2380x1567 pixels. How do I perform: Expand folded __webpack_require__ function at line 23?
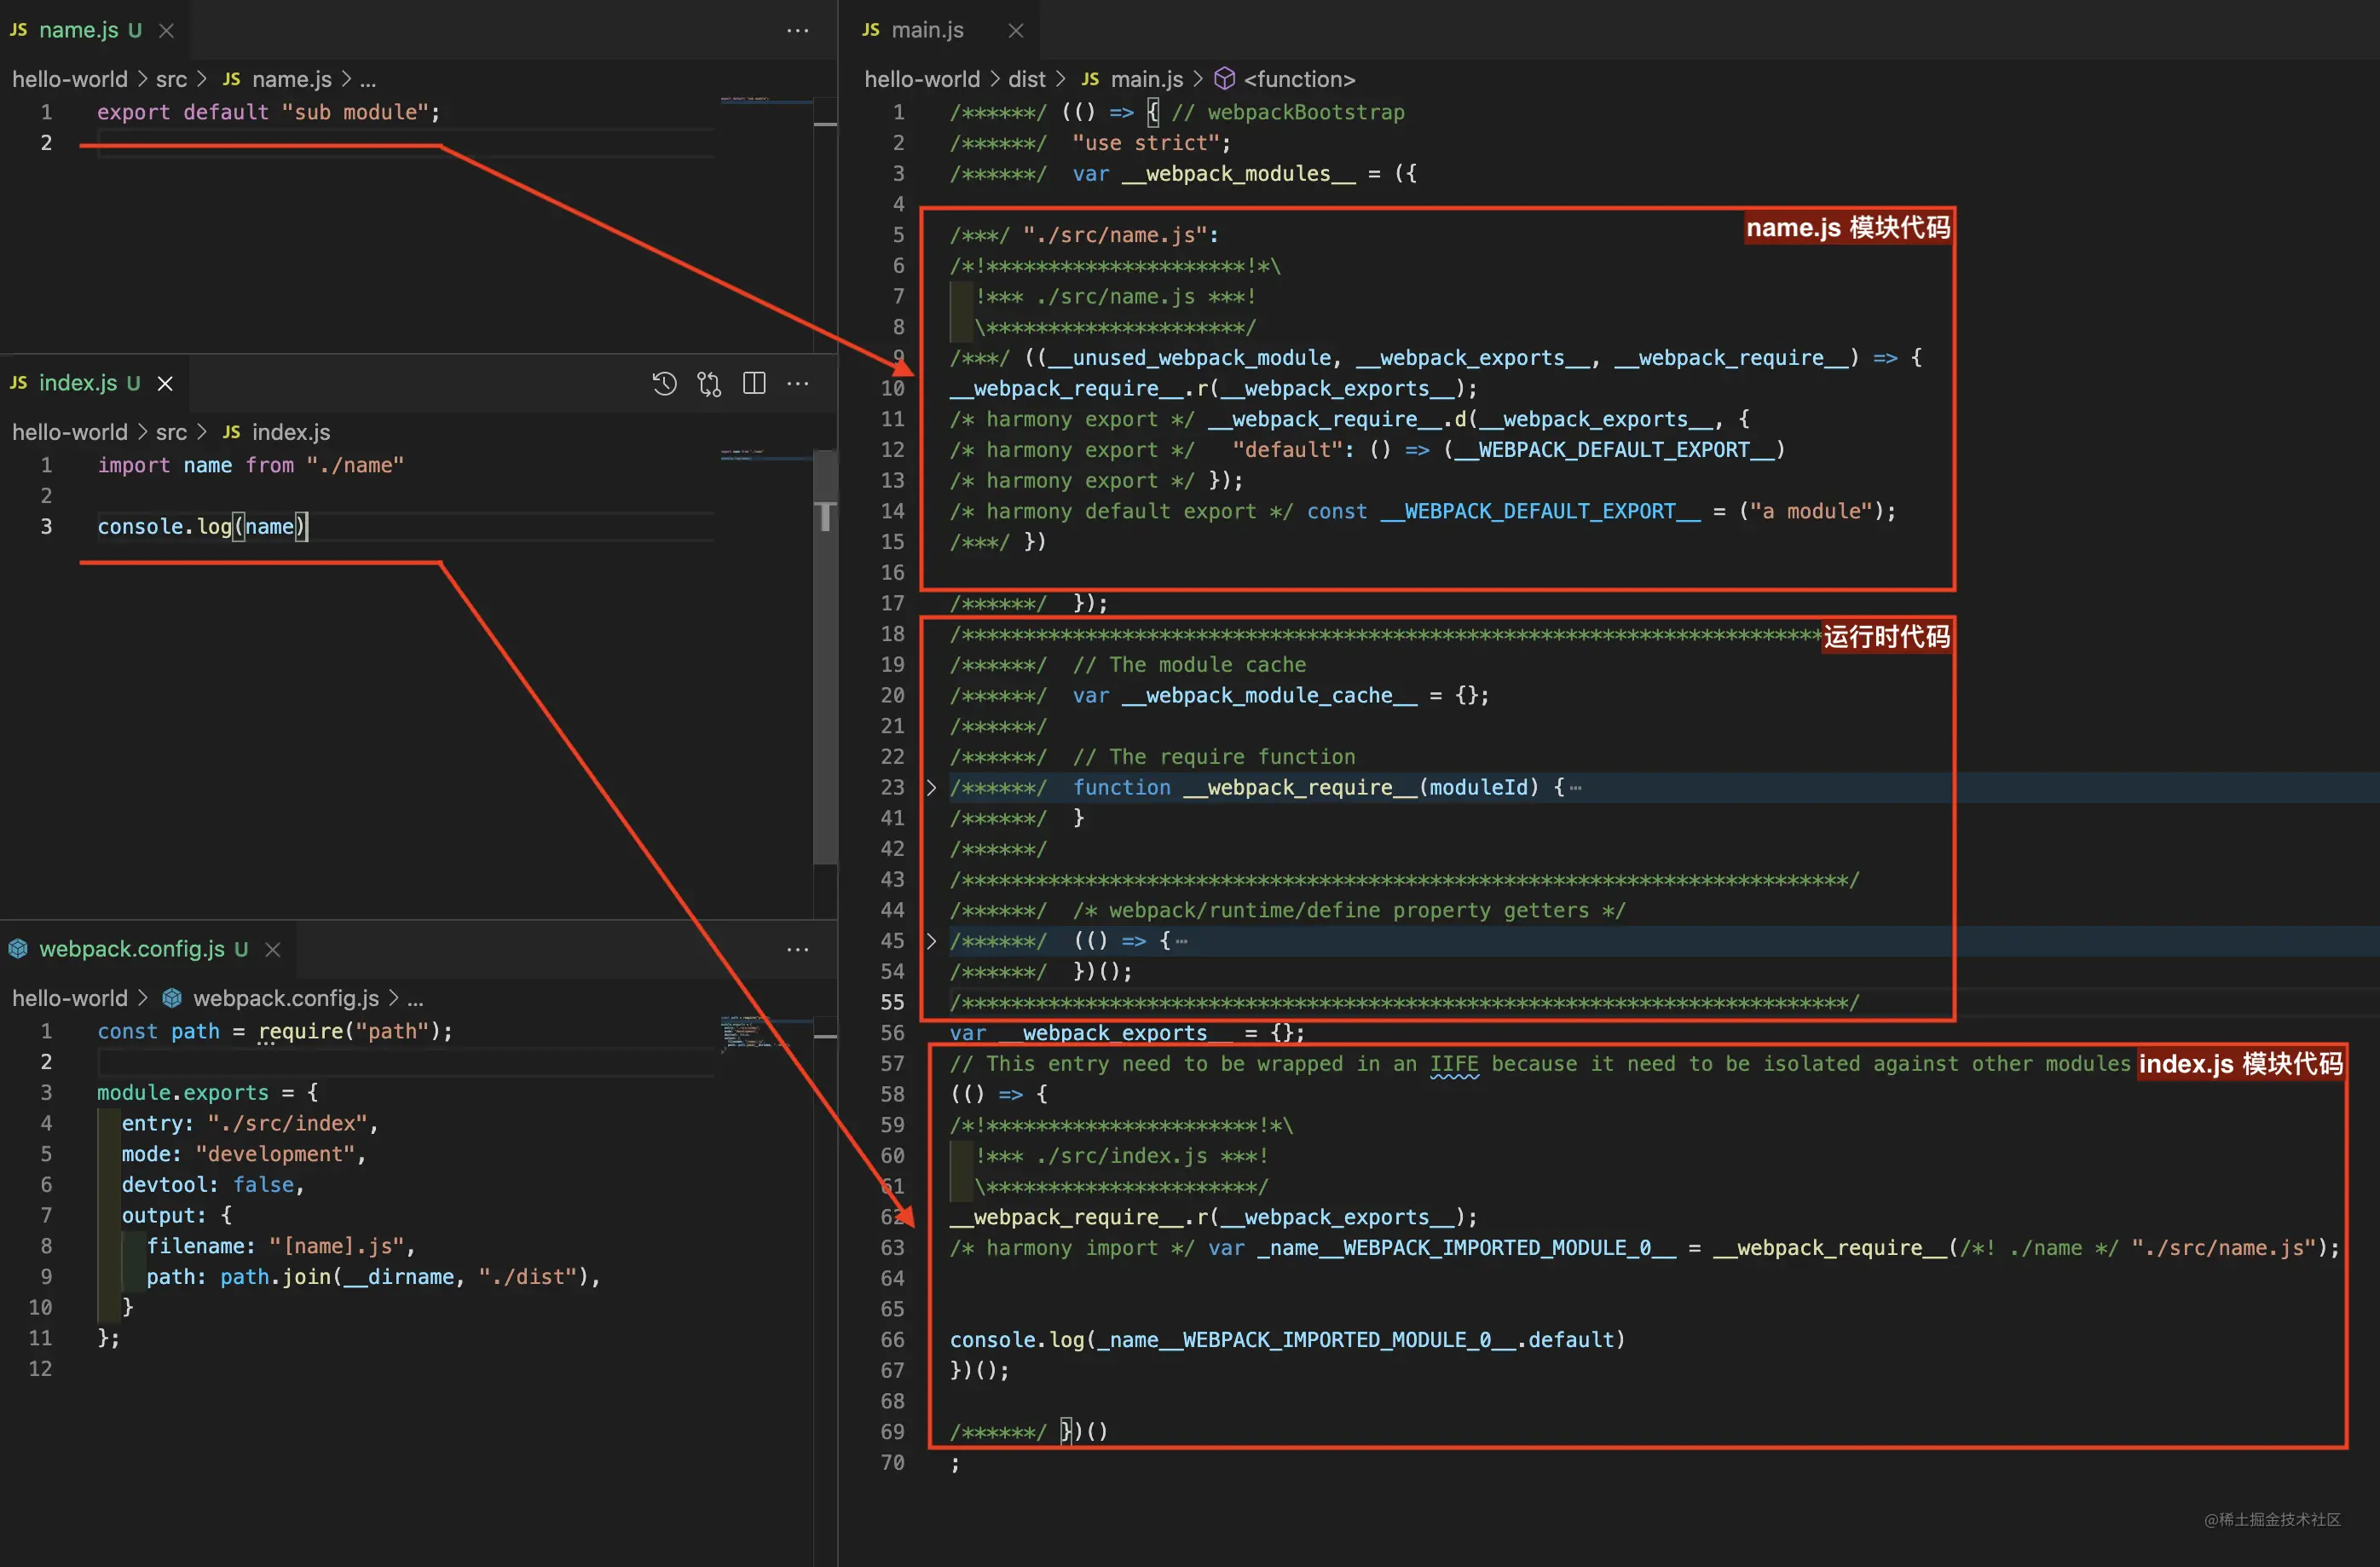pyautogui.click(x=931, y=788)
